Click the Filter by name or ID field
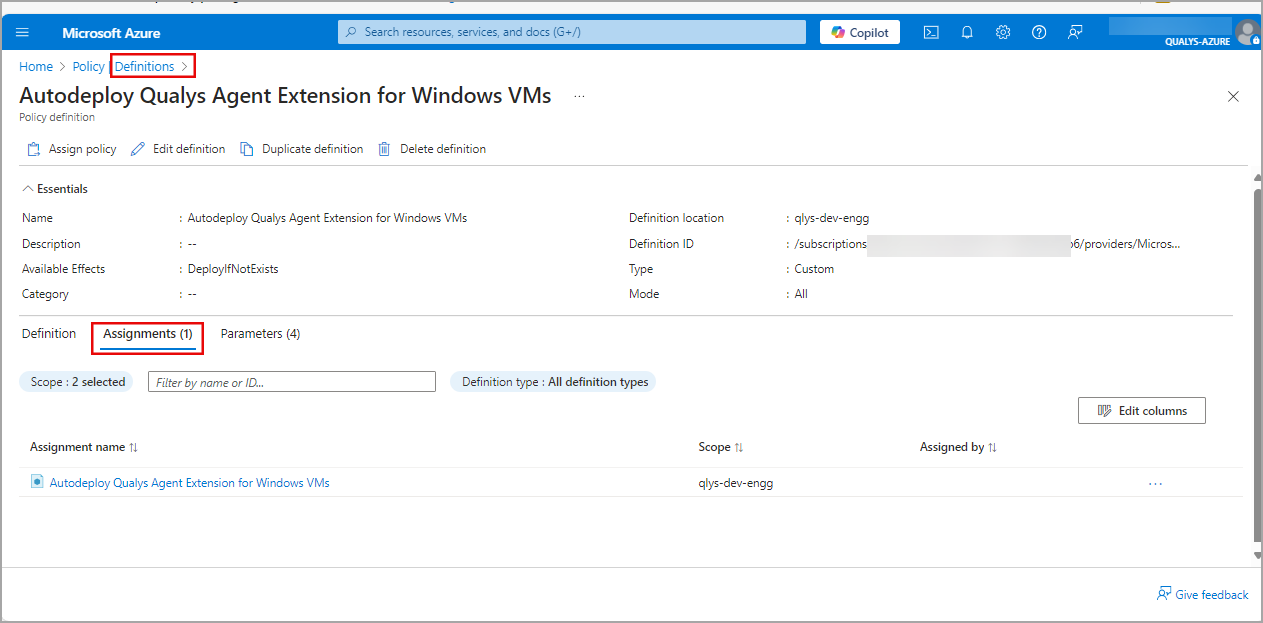 (291, 382)
